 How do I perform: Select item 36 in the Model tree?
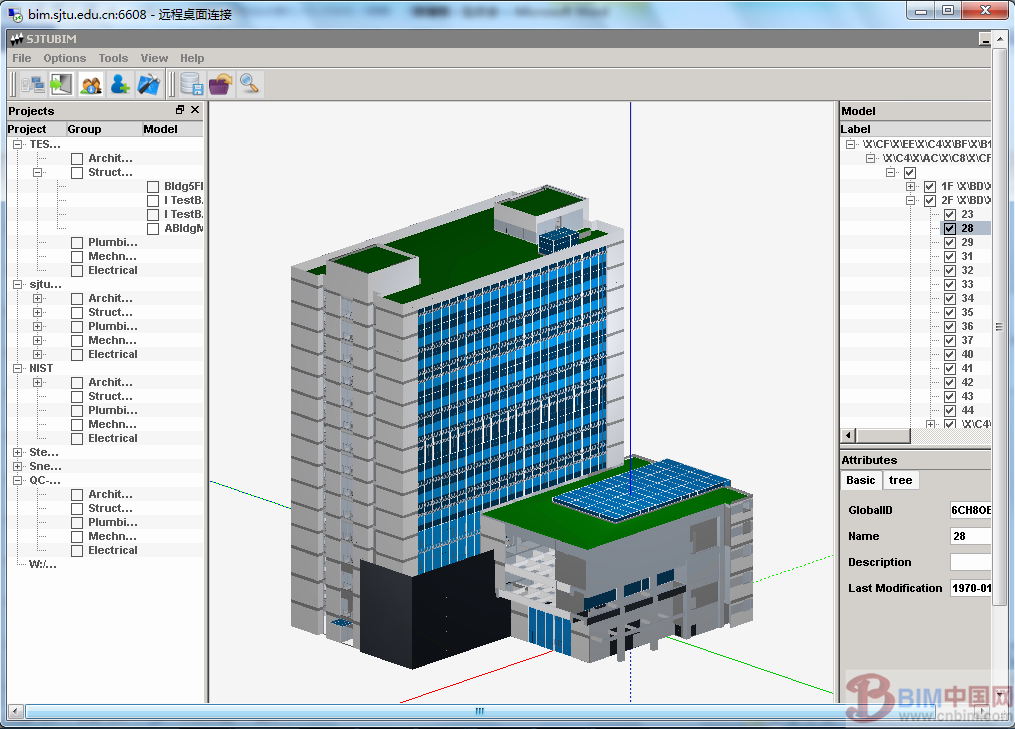[x=967, y=327]
